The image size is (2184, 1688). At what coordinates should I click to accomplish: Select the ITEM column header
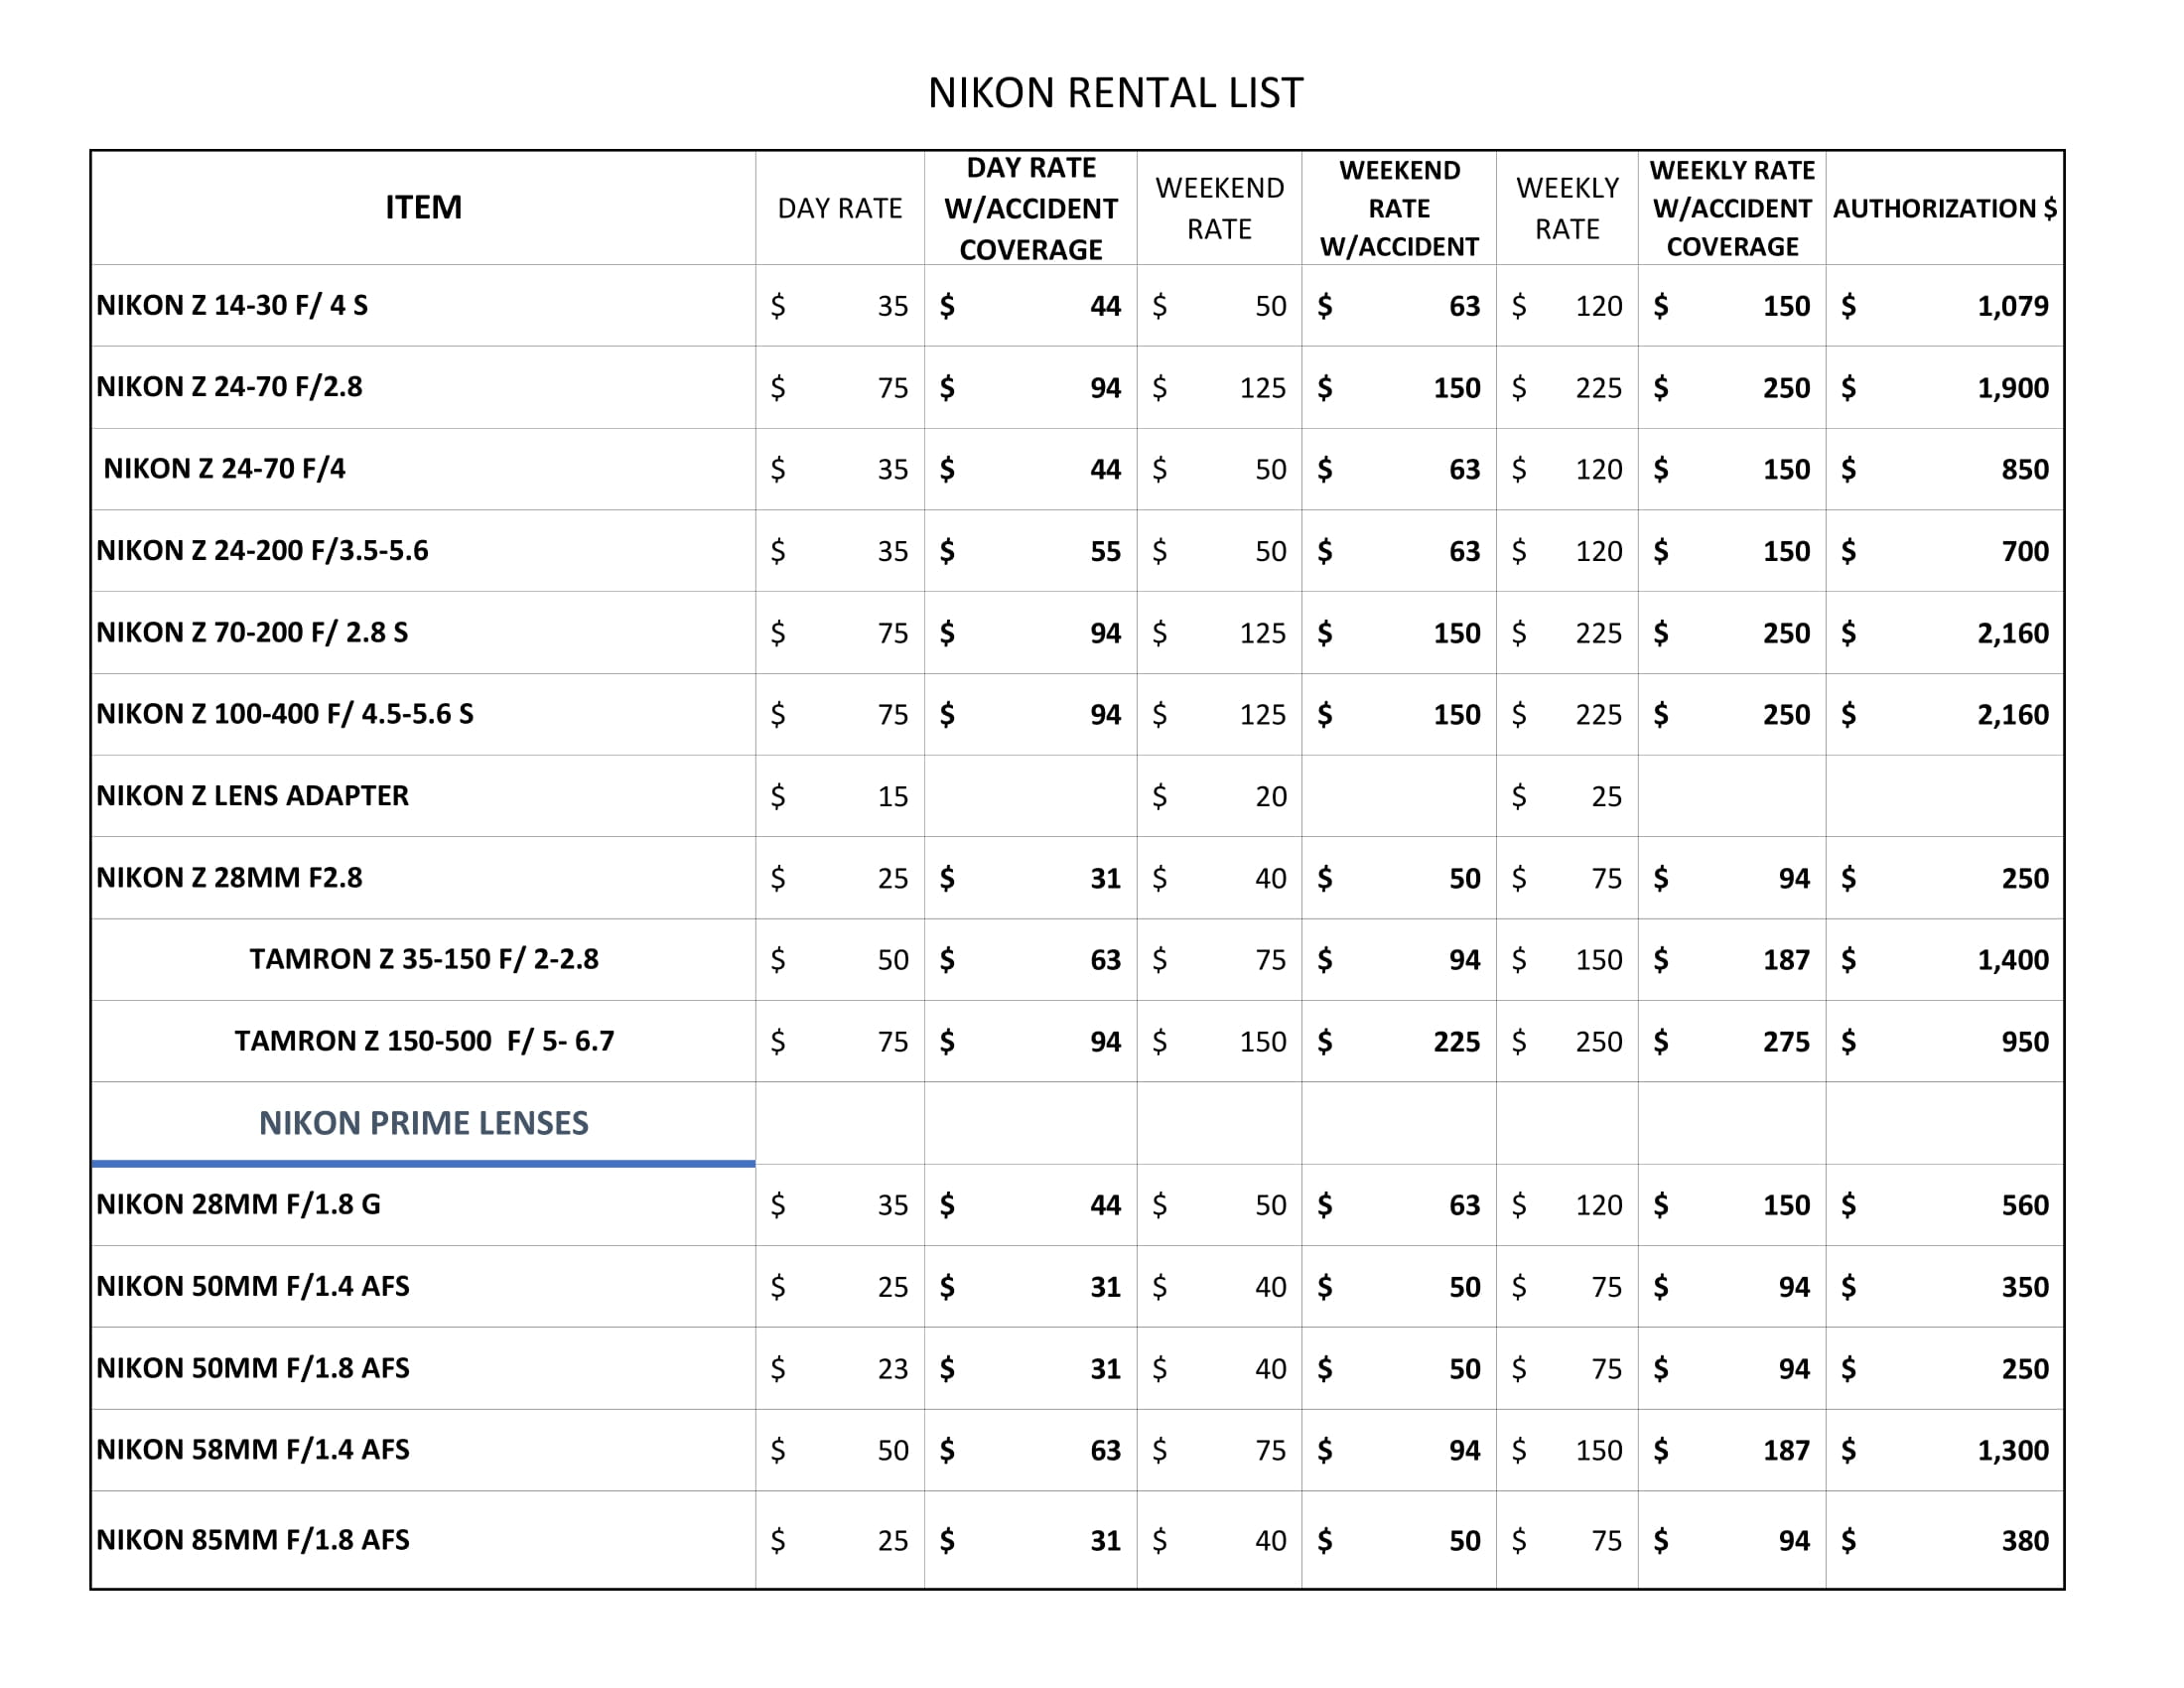tap(423, 207)
